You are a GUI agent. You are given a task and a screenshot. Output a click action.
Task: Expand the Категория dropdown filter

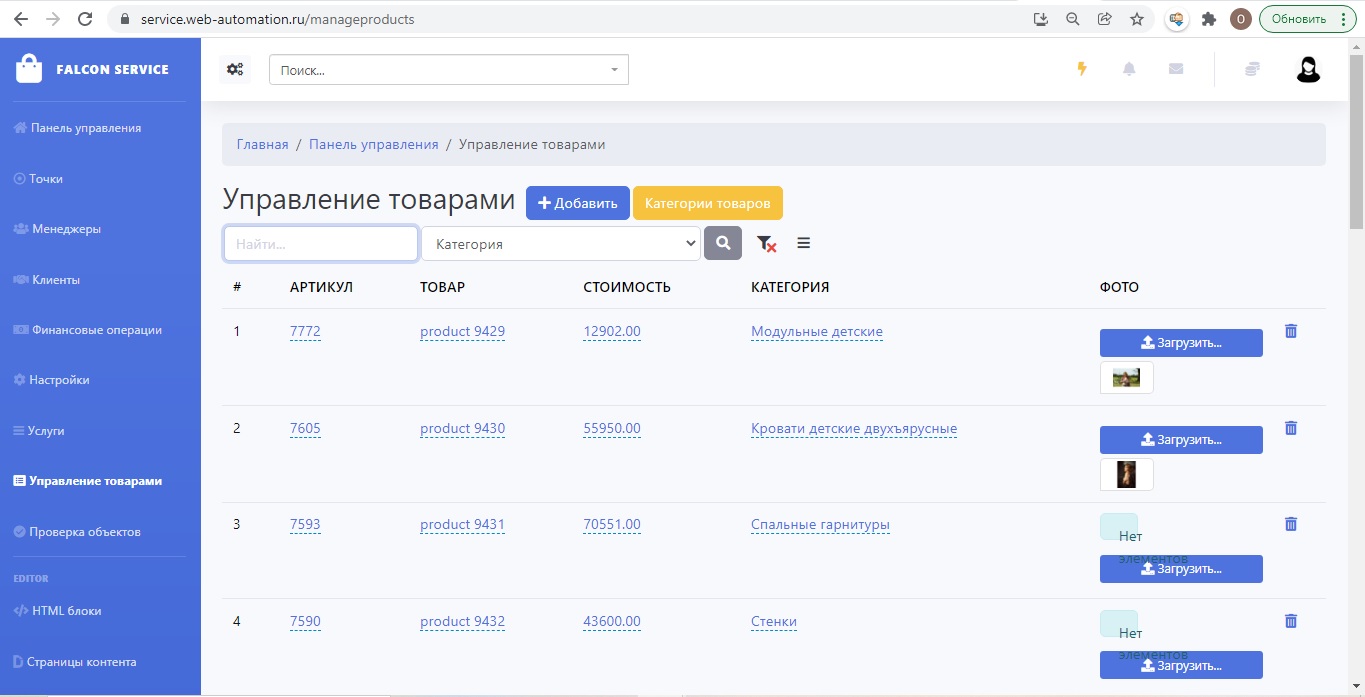coord(560,244)
